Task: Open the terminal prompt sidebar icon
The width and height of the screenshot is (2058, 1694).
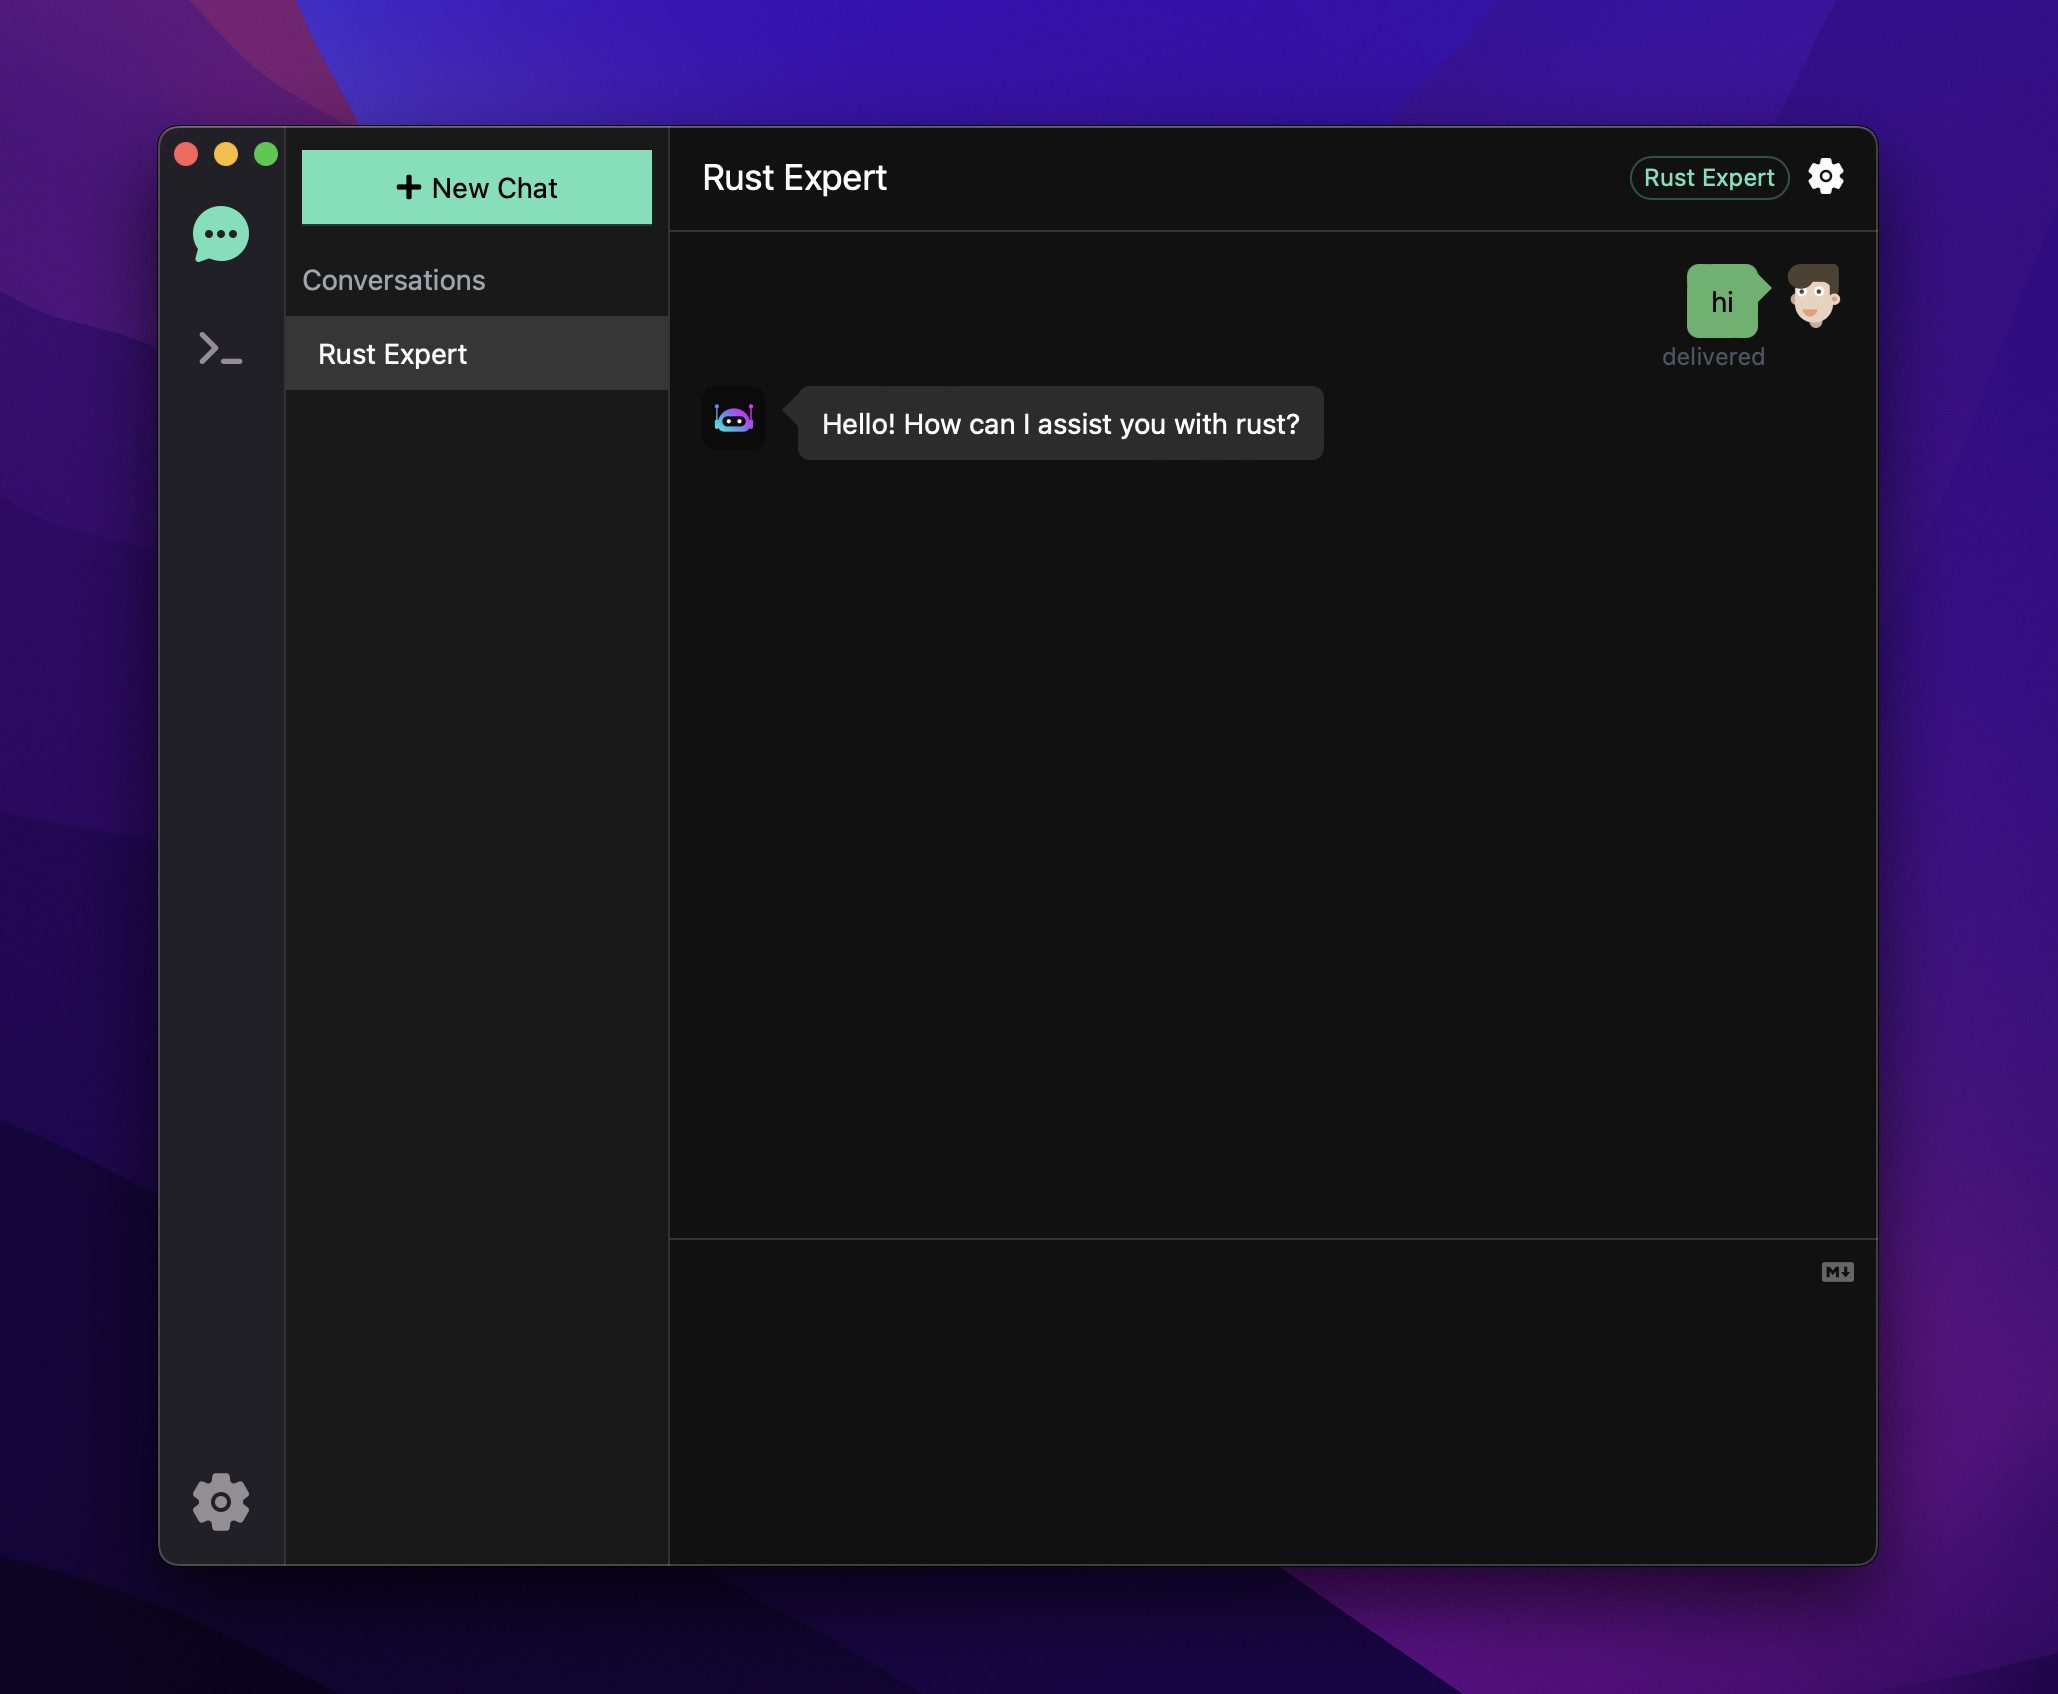Action: [x=220, y=349]
